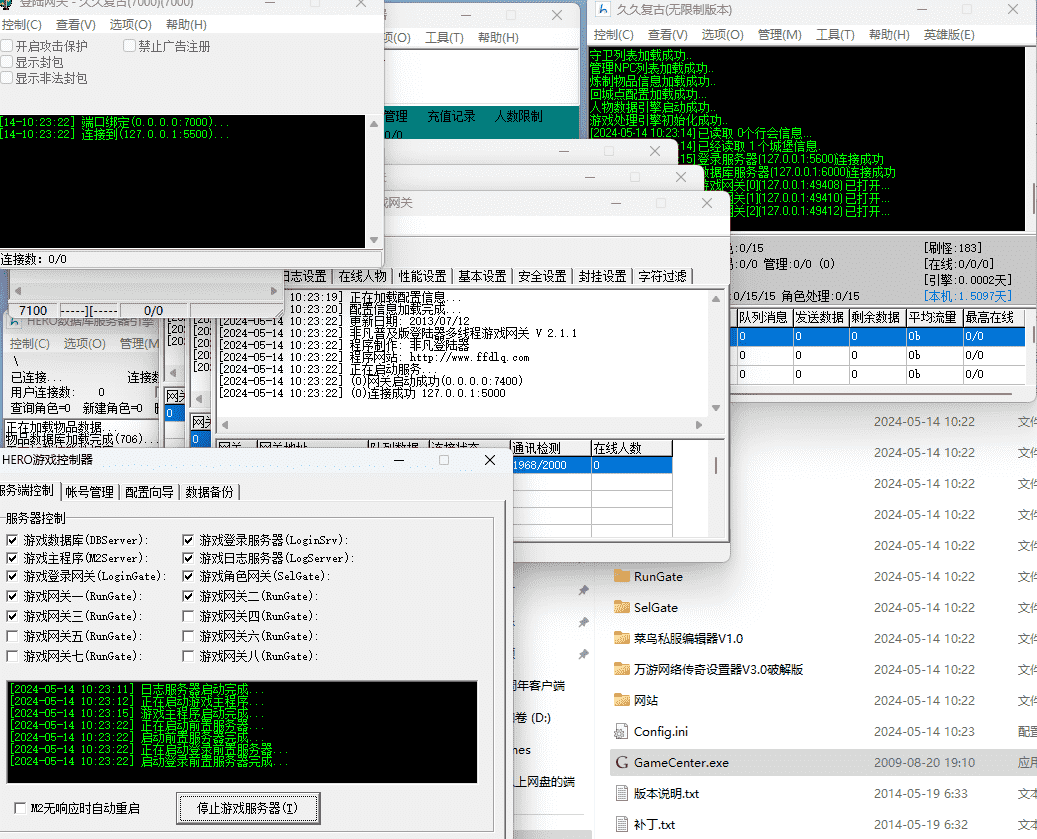Select the 菜鸟私服编辑器V1.0 folder icon
1037x839 pixels.
[622, 638]
